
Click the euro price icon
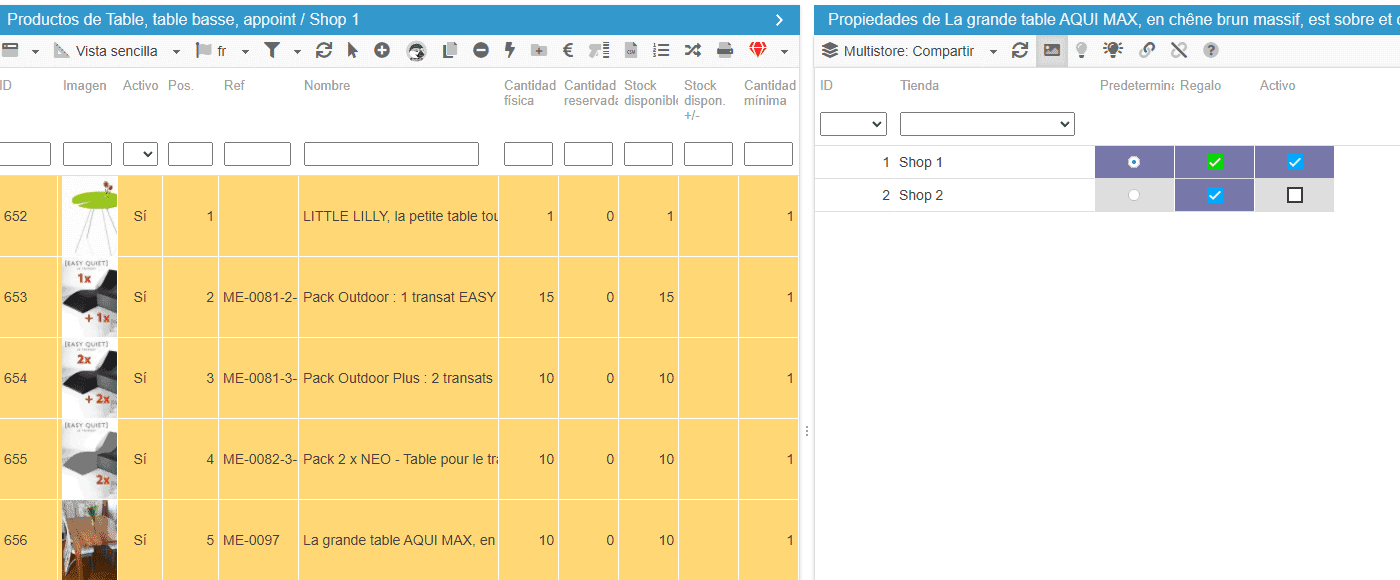click(568, 50)
